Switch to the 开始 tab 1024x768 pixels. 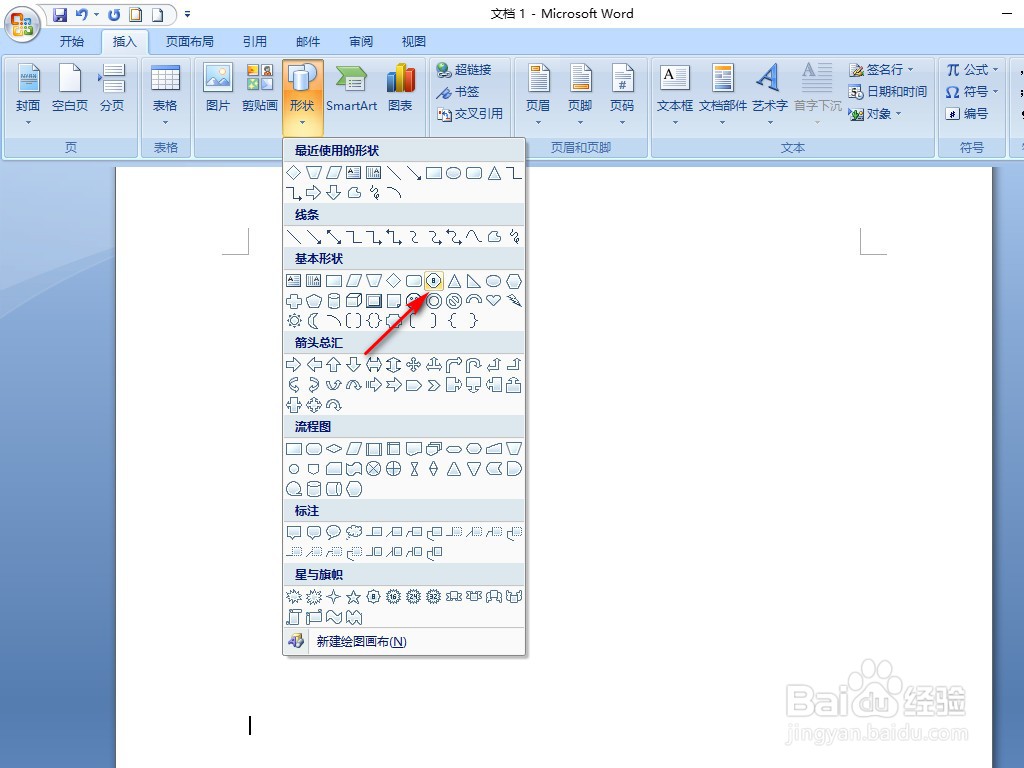click(x=72, y=42)
